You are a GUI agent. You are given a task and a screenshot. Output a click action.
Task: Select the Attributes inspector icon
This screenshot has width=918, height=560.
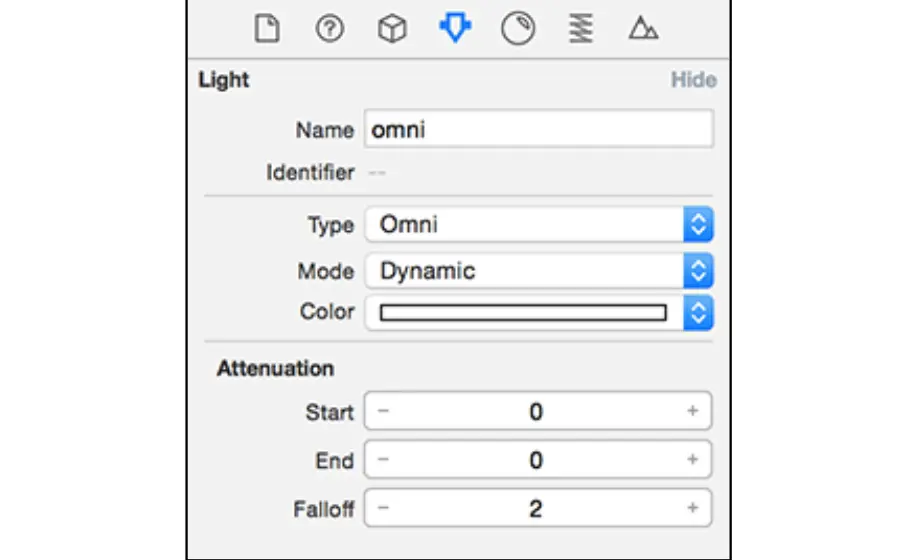click(455, 28)
